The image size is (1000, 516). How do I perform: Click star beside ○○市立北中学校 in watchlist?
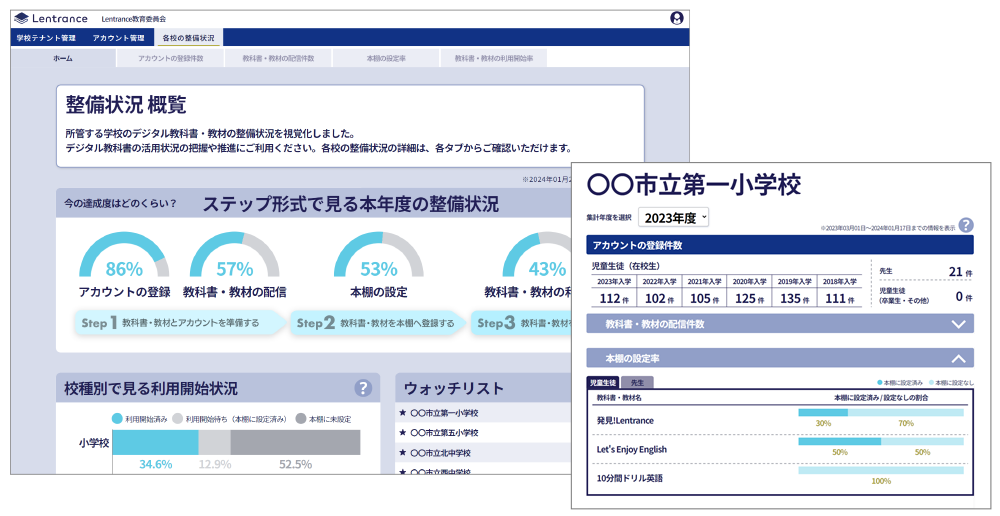click(402, 453)
